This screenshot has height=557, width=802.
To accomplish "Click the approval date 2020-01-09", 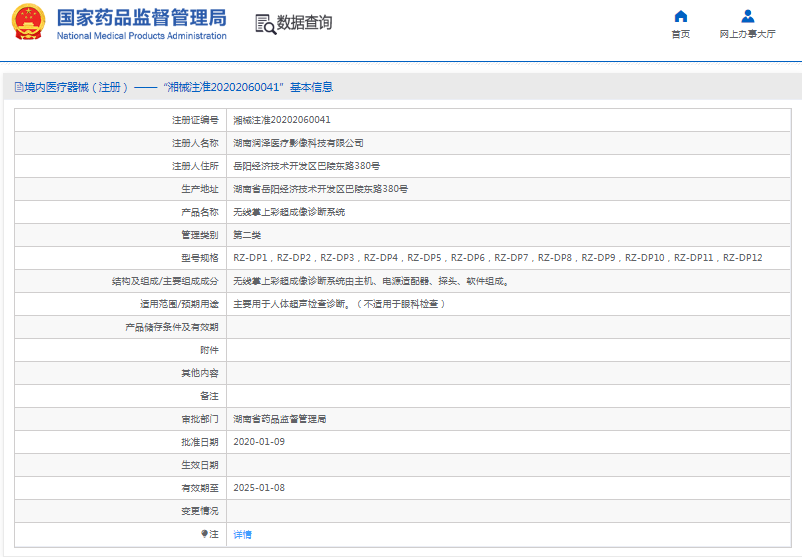I will coord(259,442).
